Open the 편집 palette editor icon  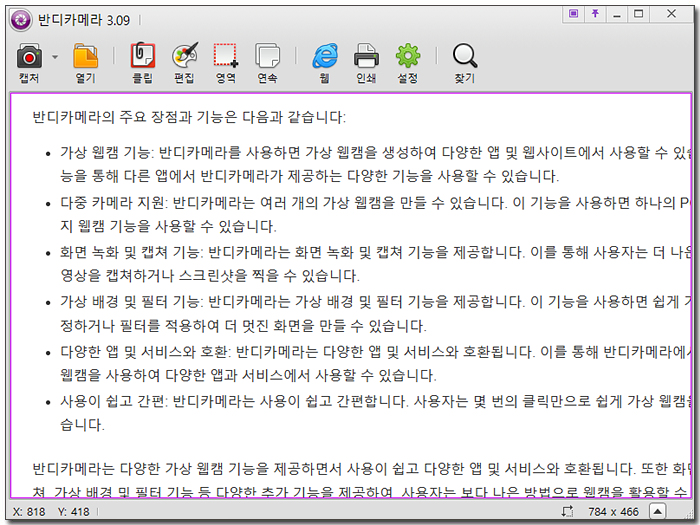[185, 56]
